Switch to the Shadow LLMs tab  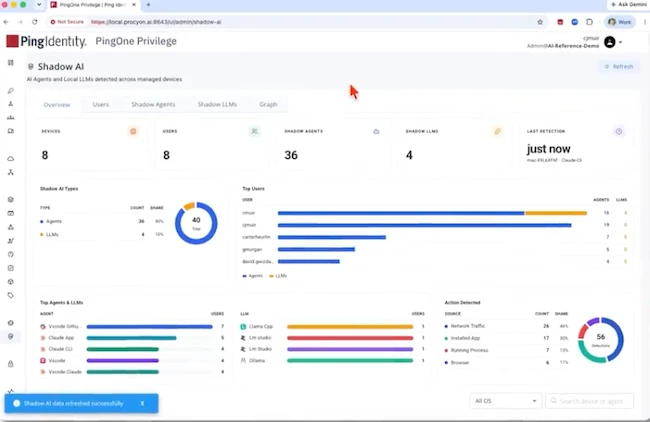tap(217, 104)
